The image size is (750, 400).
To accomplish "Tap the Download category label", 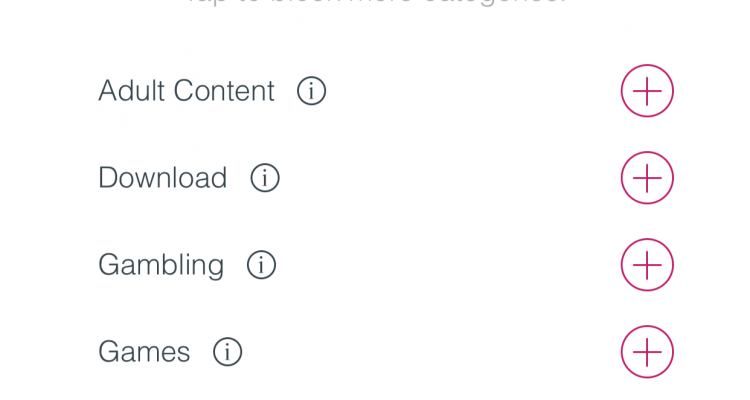I will coord(162,178).
